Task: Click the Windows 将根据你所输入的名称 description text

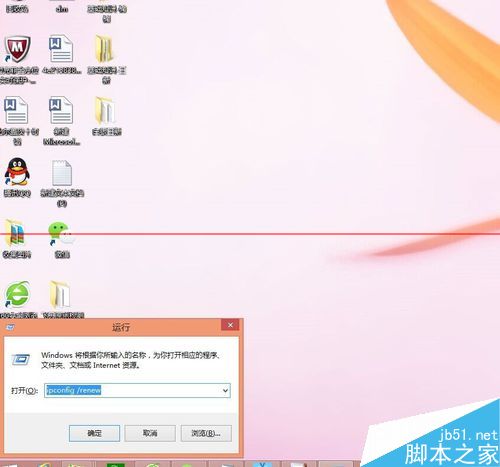Action: click(131, 360)
